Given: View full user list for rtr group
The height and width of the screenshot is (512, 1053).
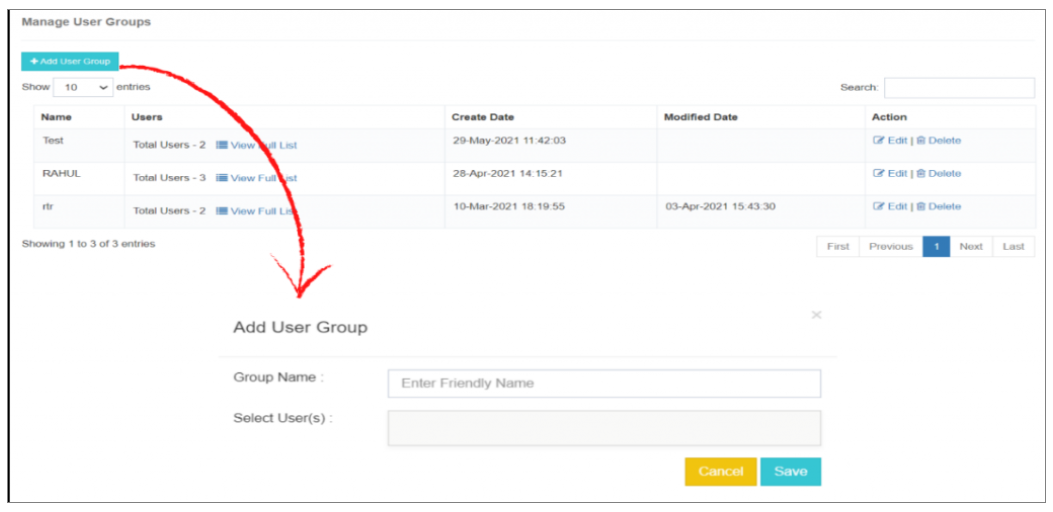Looking at the screenshot, I should coord(257,211).
